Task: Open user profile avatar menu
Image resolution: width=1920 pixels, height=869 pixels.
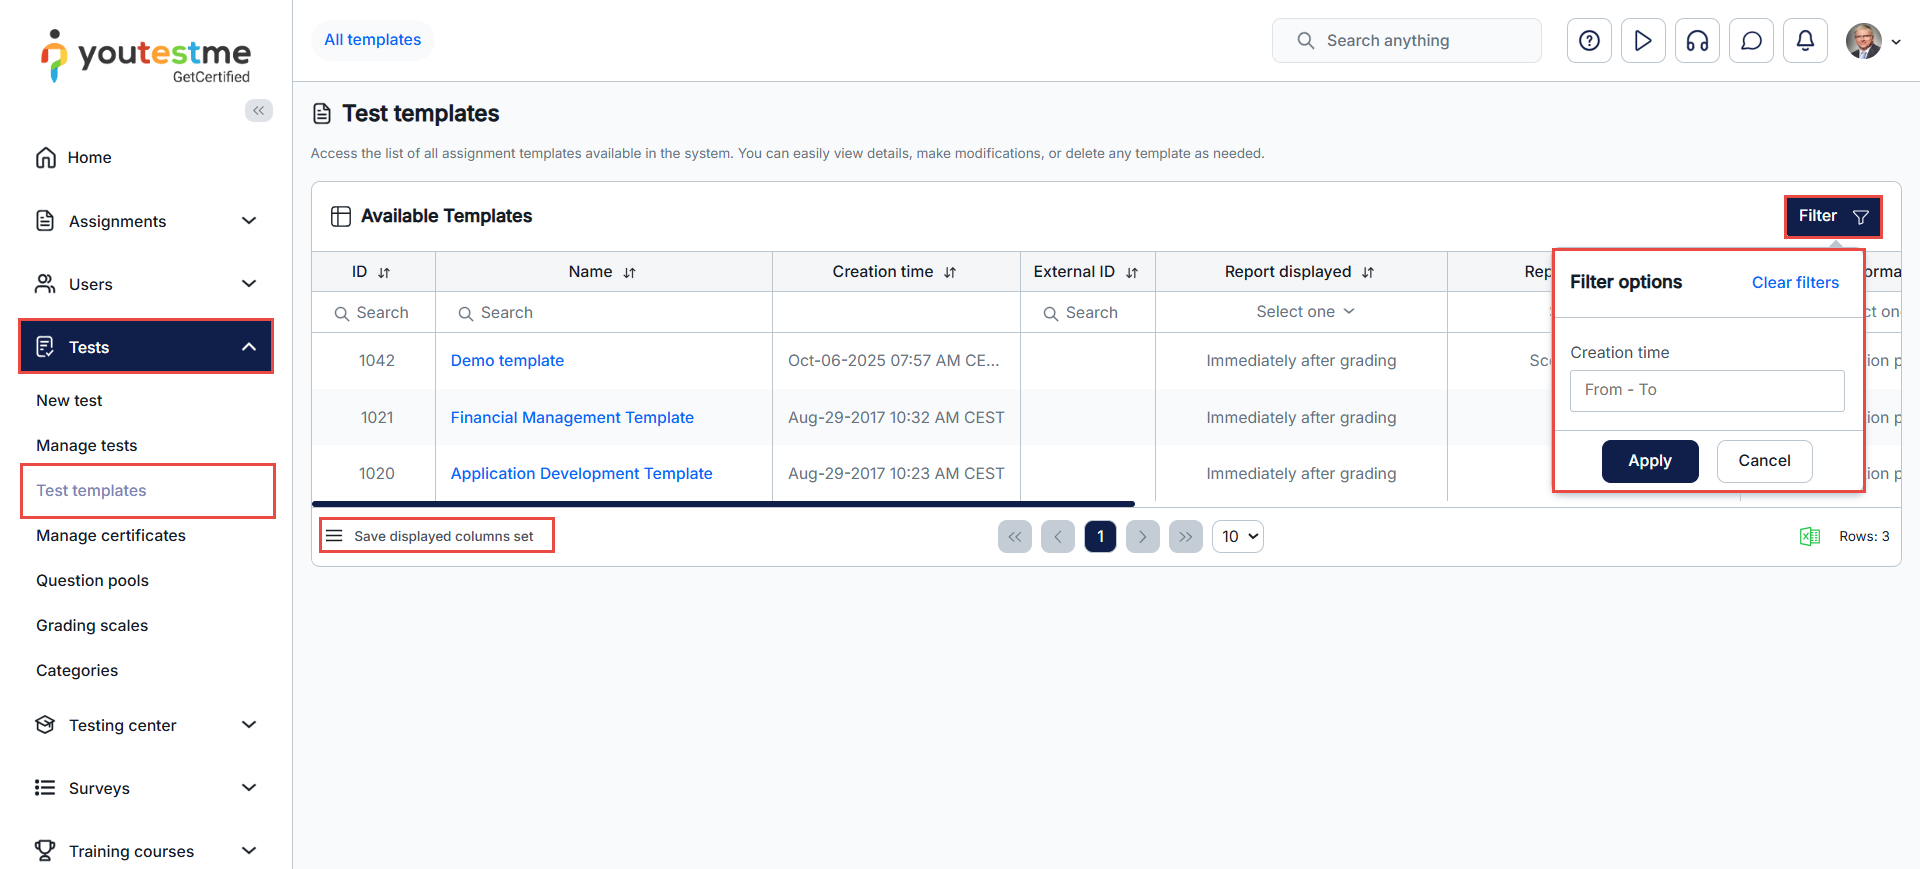Action: click(1872, 41)
